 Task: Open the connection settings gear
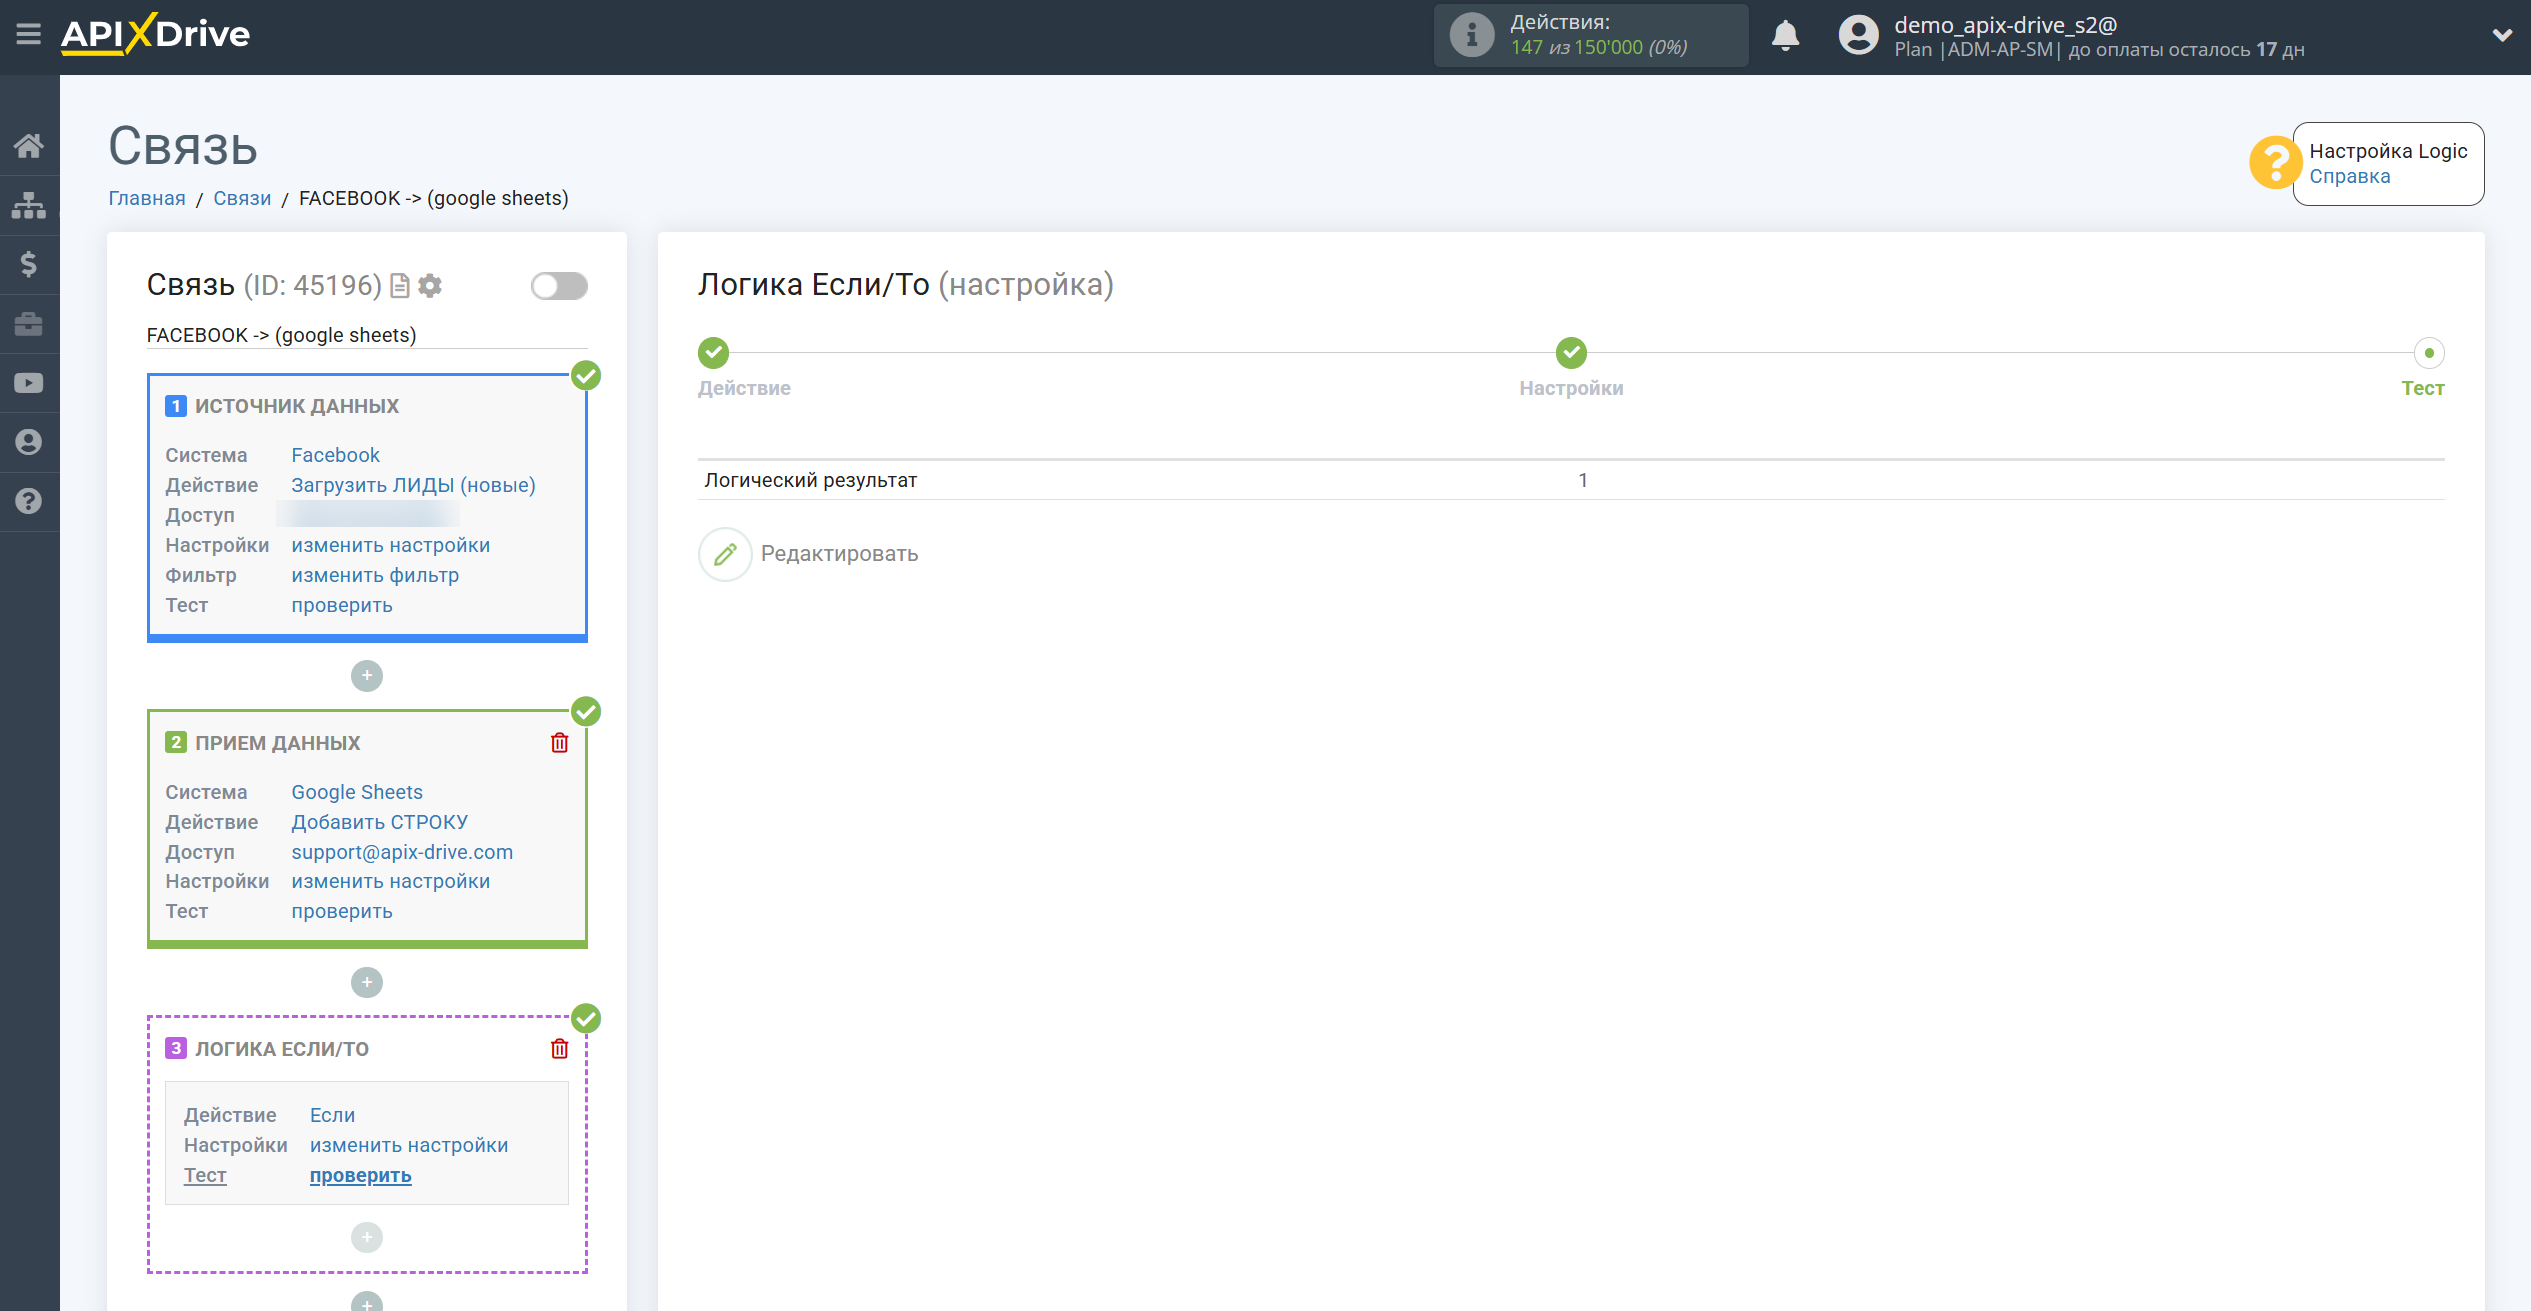click(x=430, y=286)
